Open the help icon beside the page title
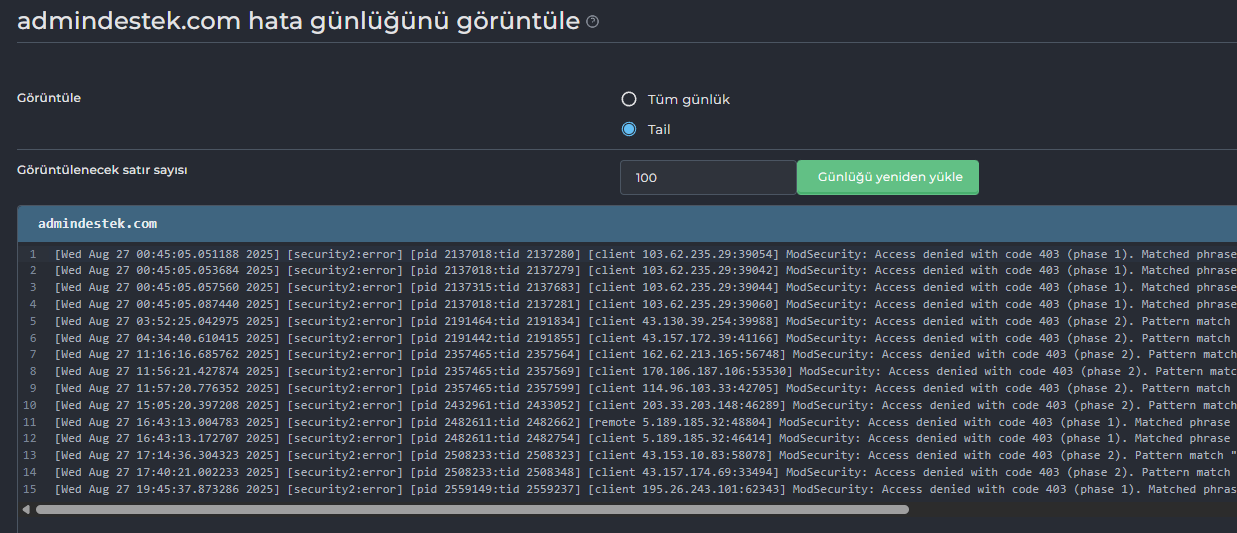 [593, 22]
